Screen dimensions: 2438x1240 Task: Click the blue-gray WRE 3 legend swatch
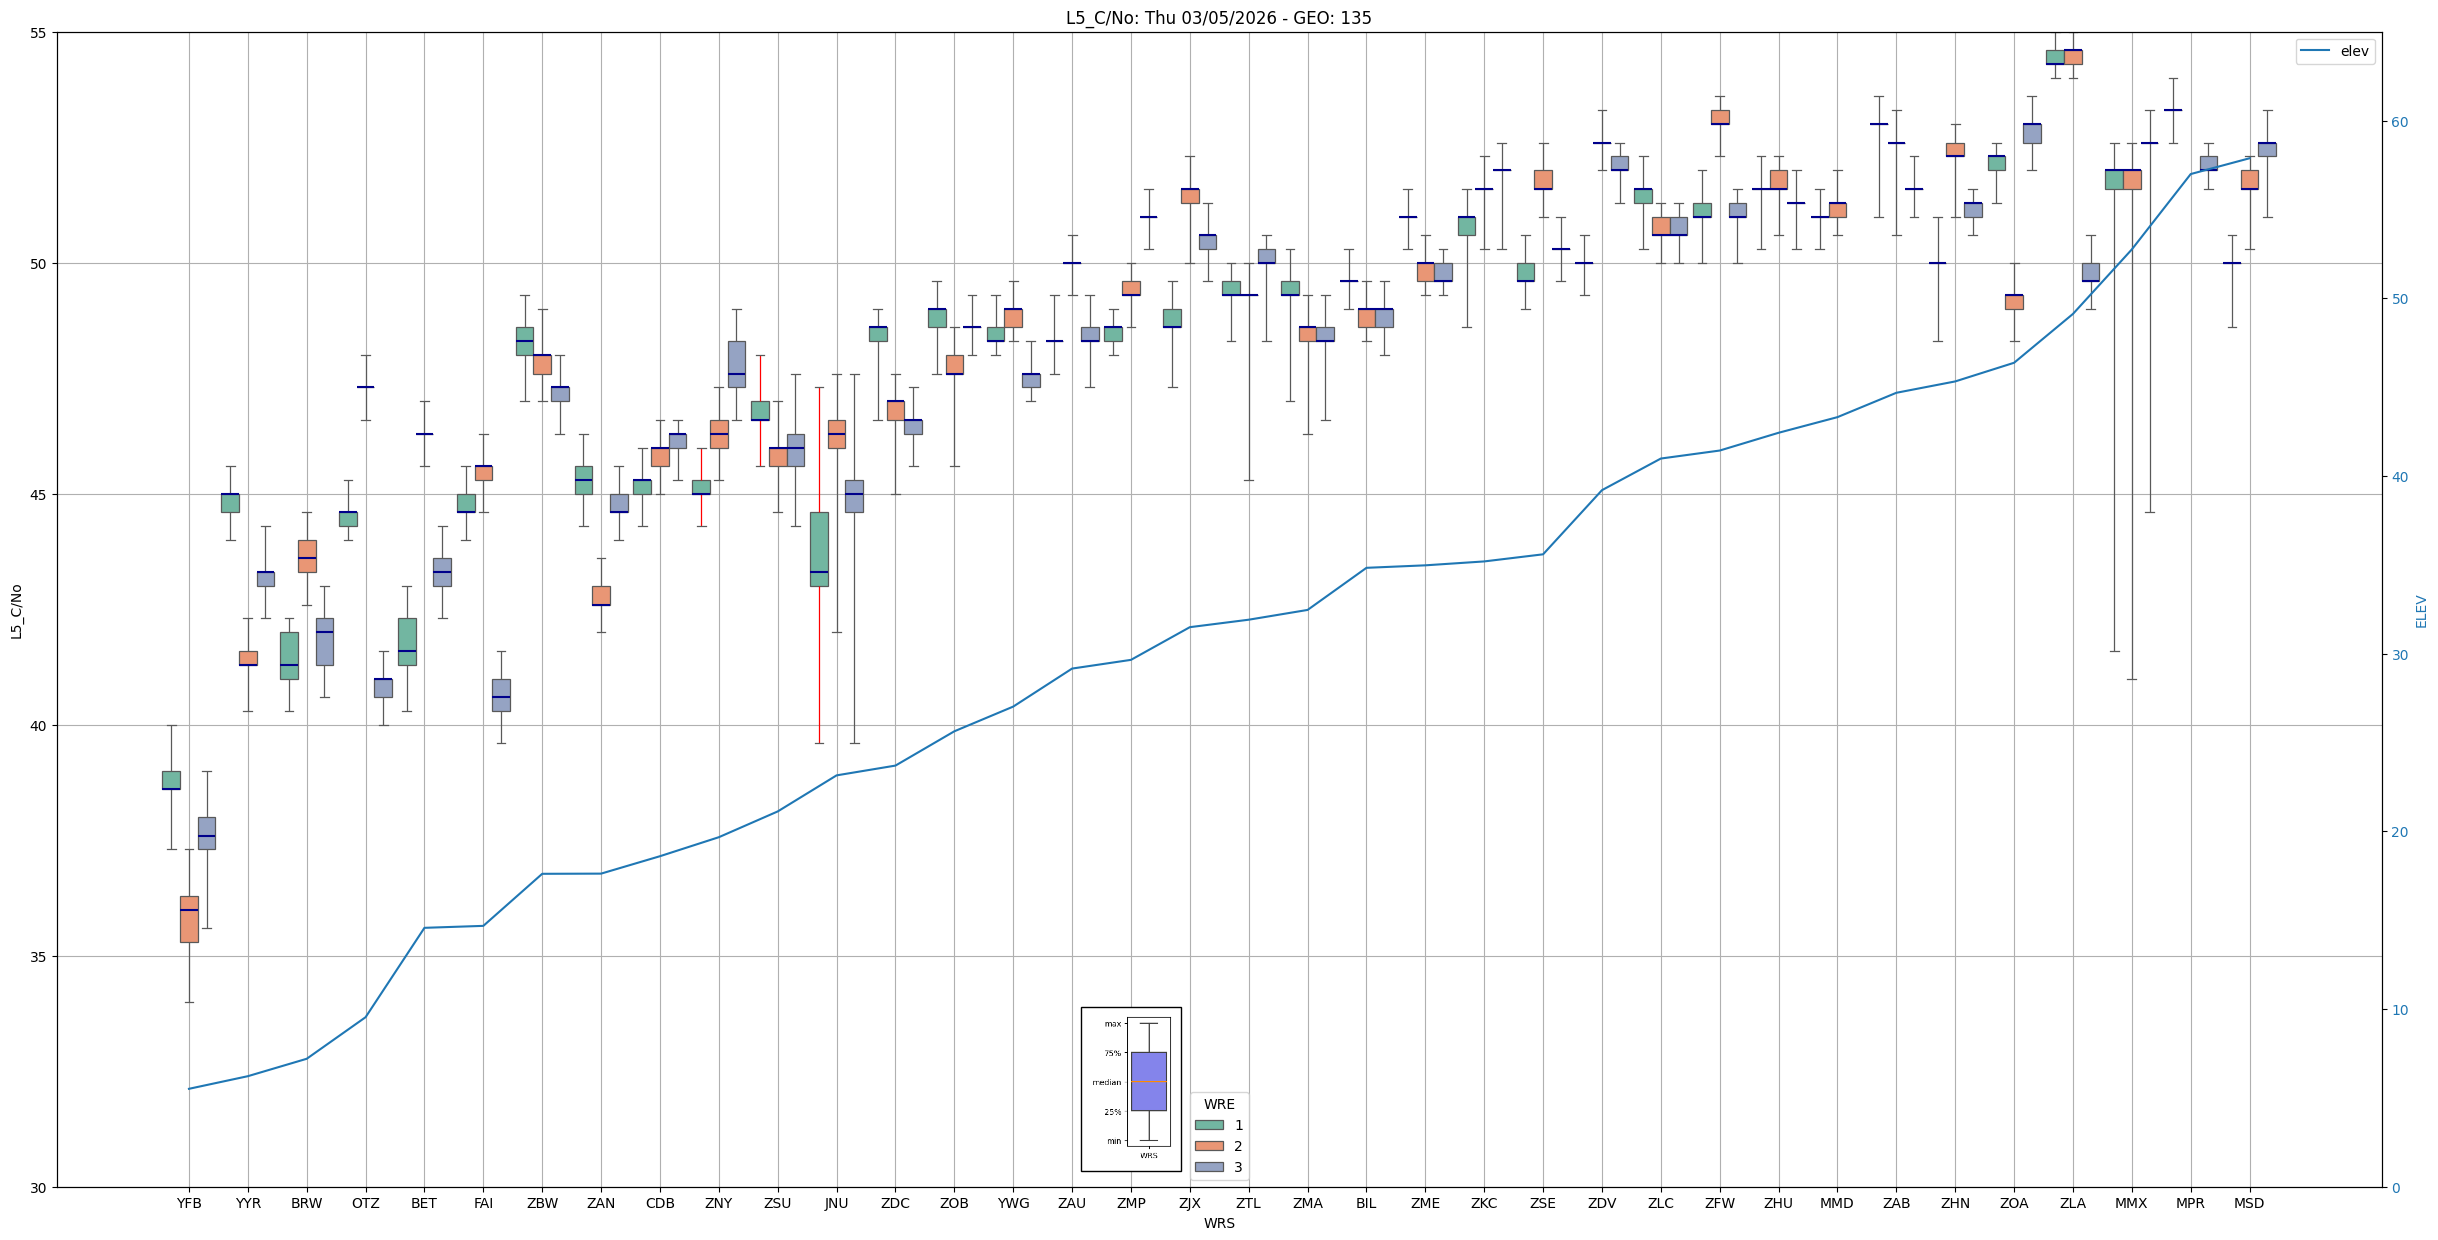pos(1208,1167)
